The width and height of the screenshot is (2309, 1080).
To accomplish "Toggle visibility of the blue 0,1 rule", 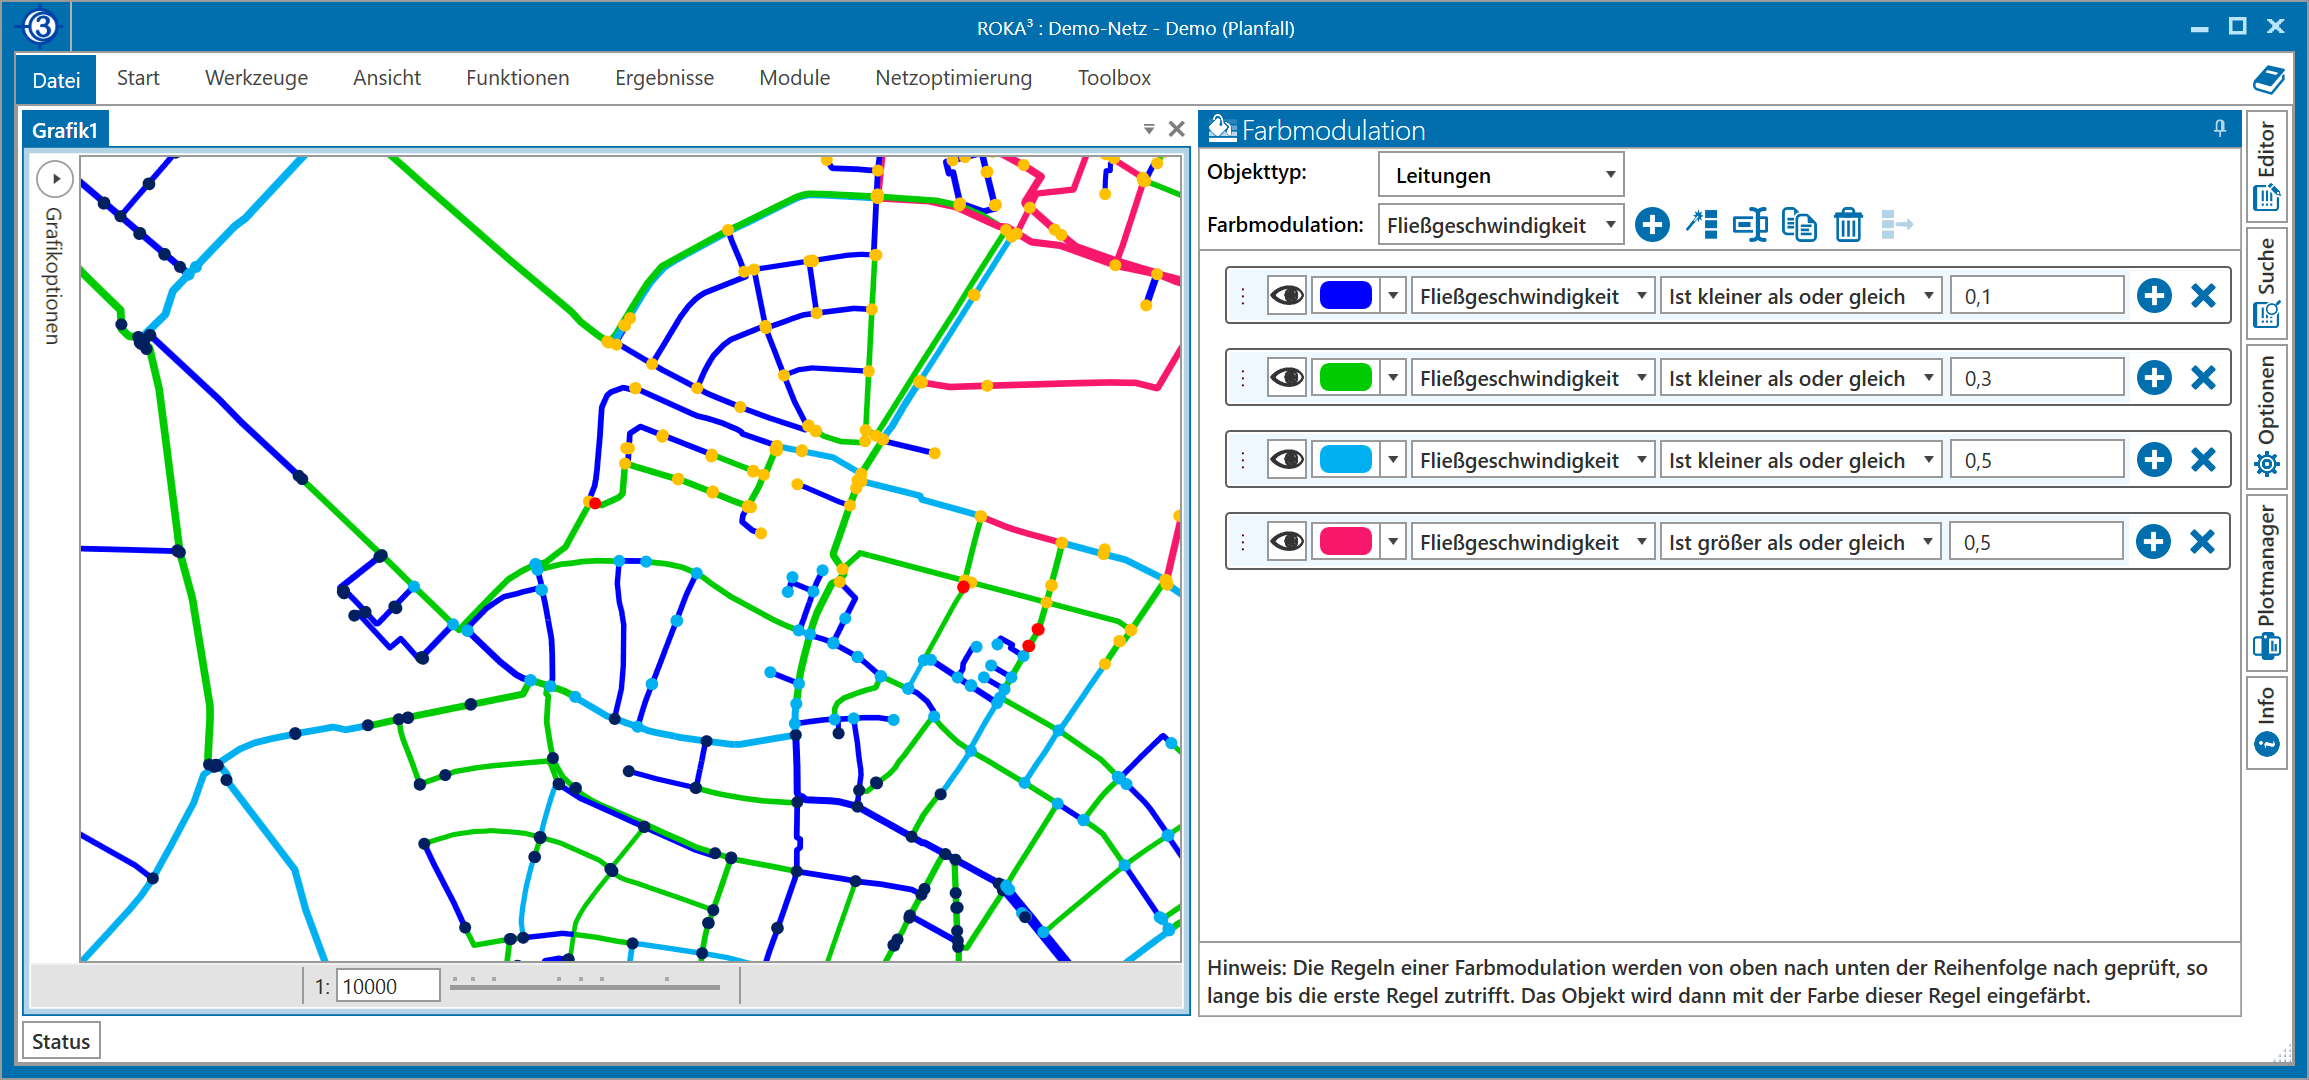I will coord(1287,296).
